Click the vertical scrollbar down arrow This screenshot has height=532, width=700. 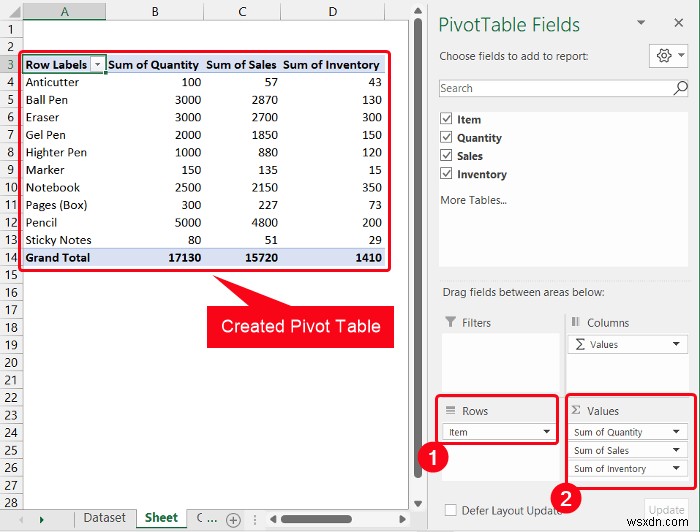point(418,504)
